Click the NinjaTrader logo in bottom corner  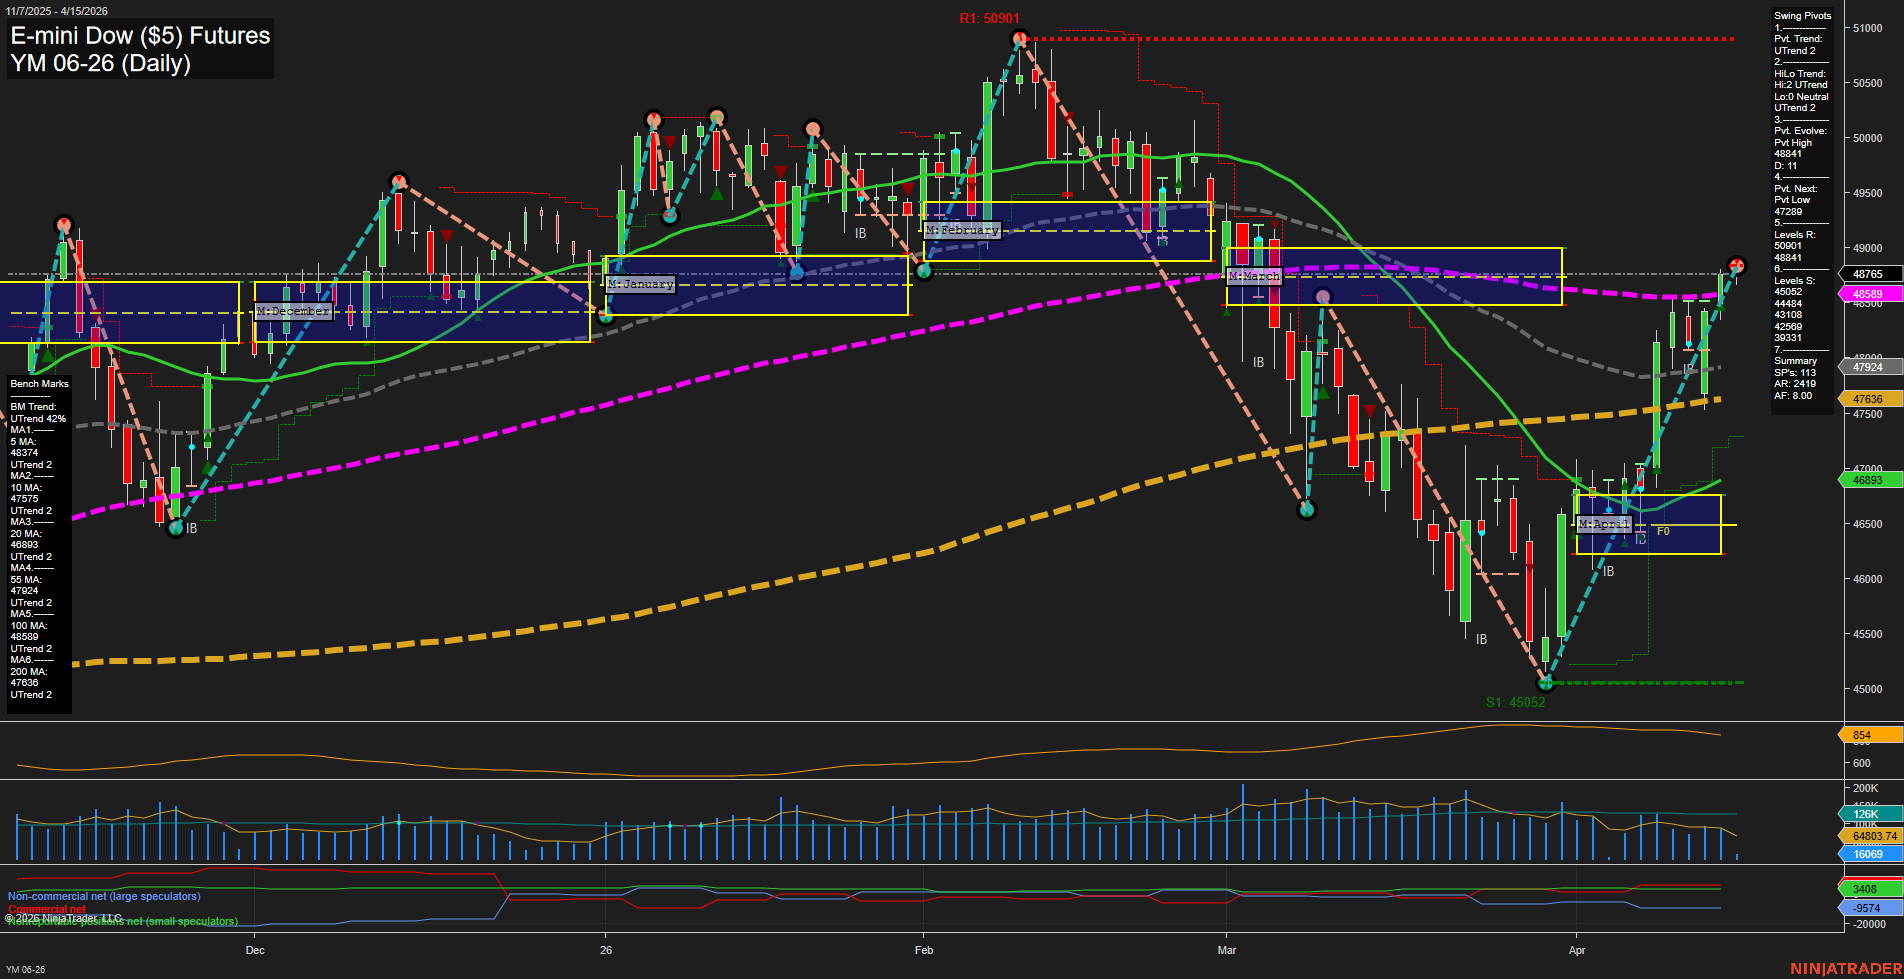click(1845, 968)
